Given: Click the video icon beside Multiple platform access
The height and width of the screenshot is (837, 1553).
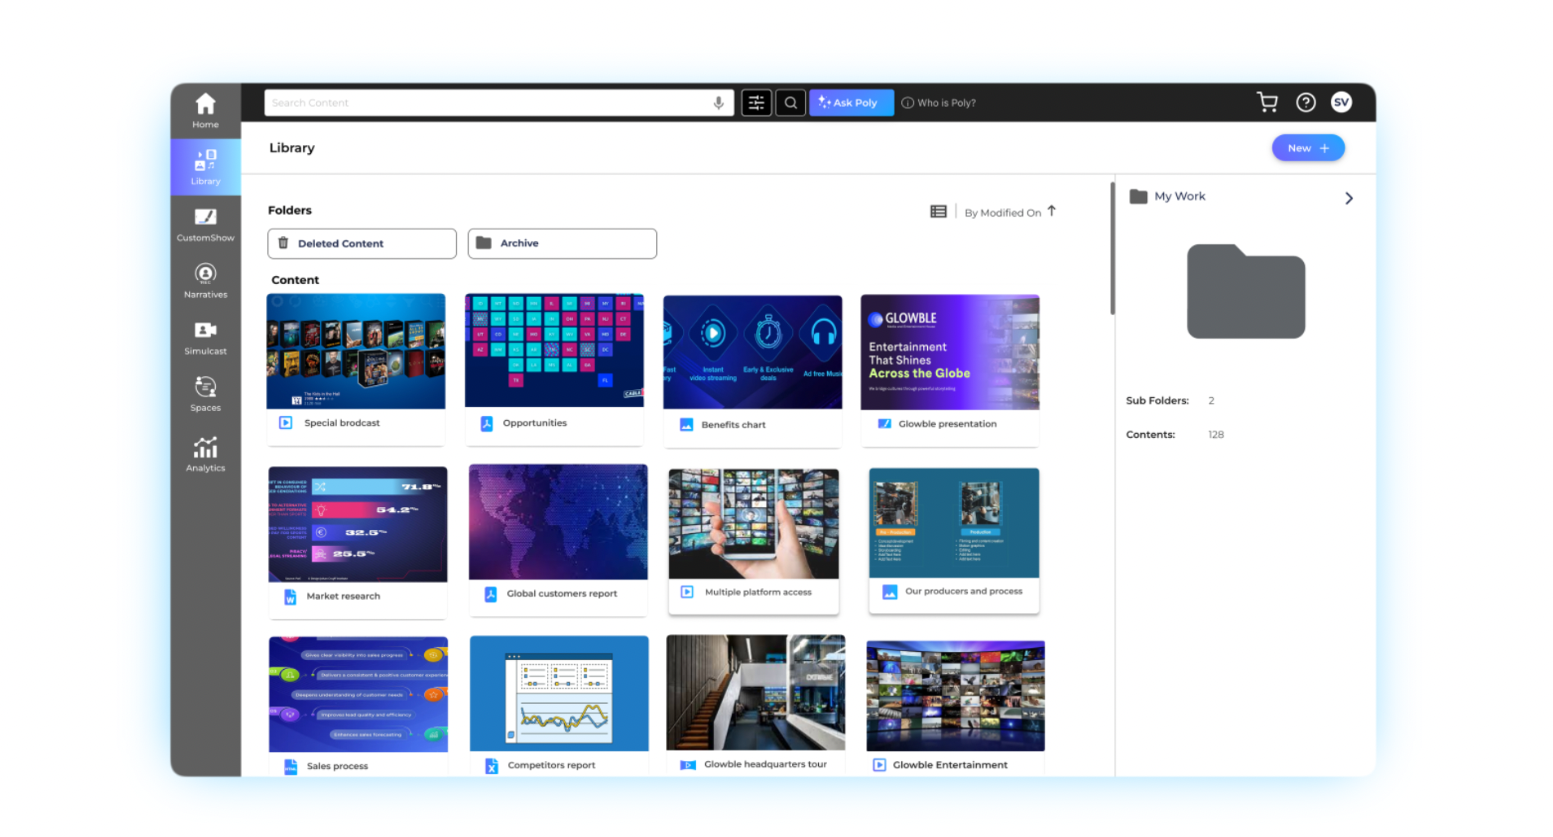Looking at the screenshot, I should coord(687,592).
